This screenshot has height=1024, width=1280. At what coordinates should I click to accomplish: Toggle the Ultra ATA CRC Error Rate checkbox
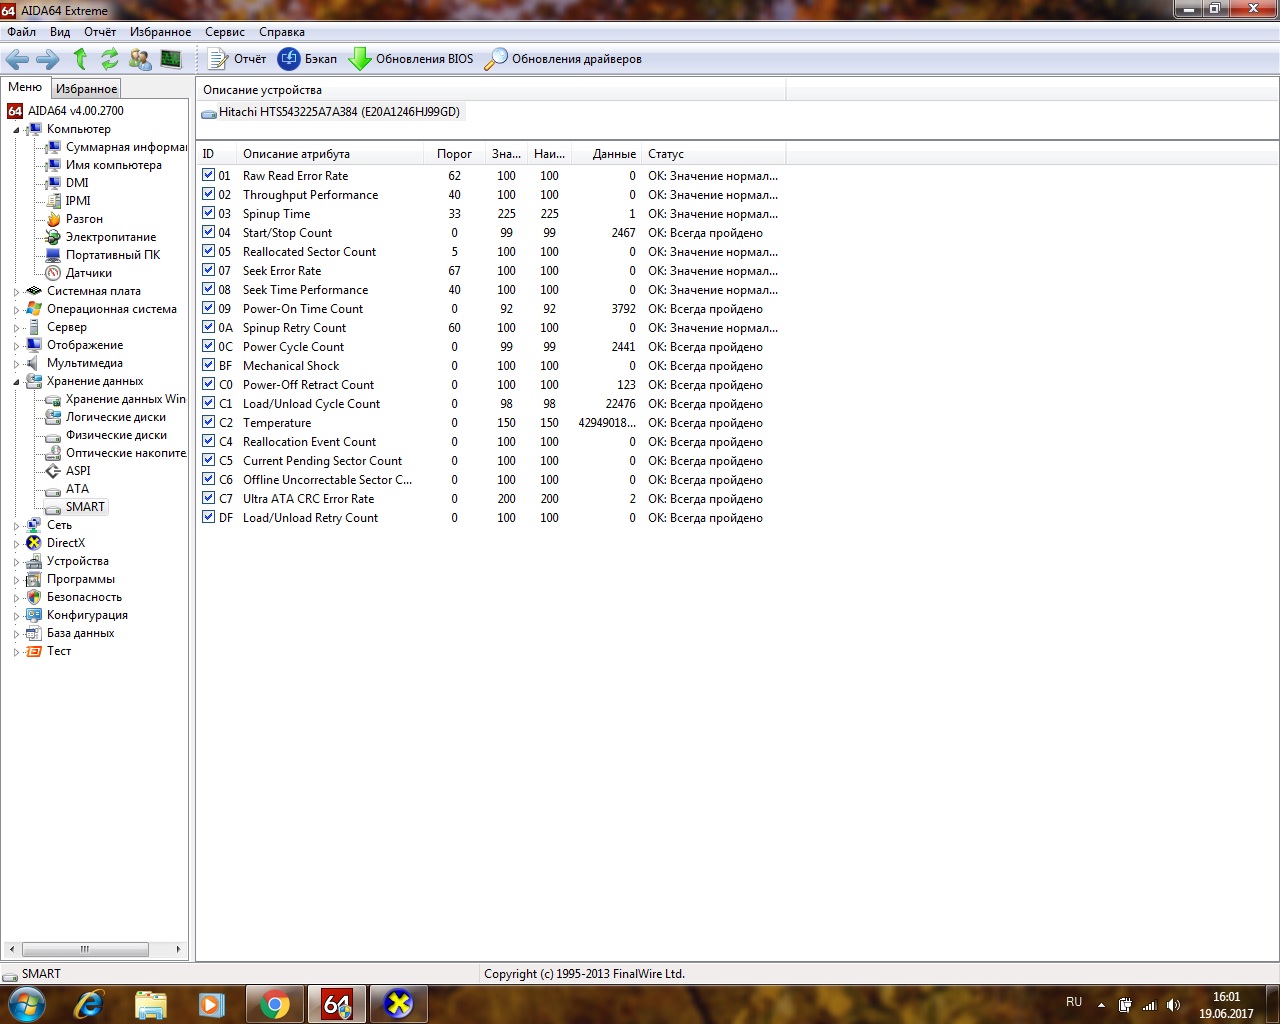(208, 498)
